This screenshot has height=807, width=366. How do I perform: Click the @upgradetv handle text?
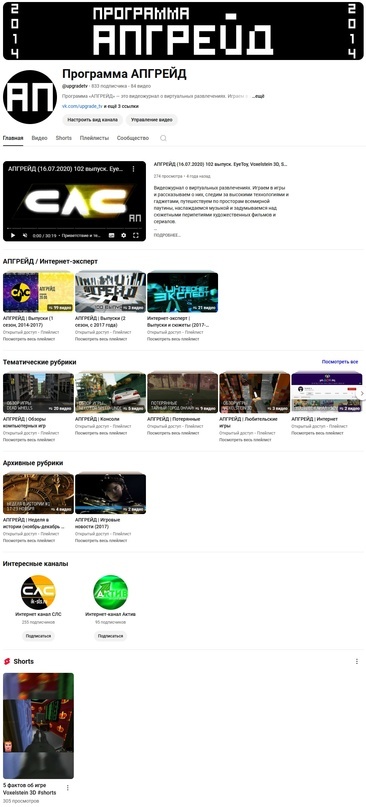tap(75, 86)
